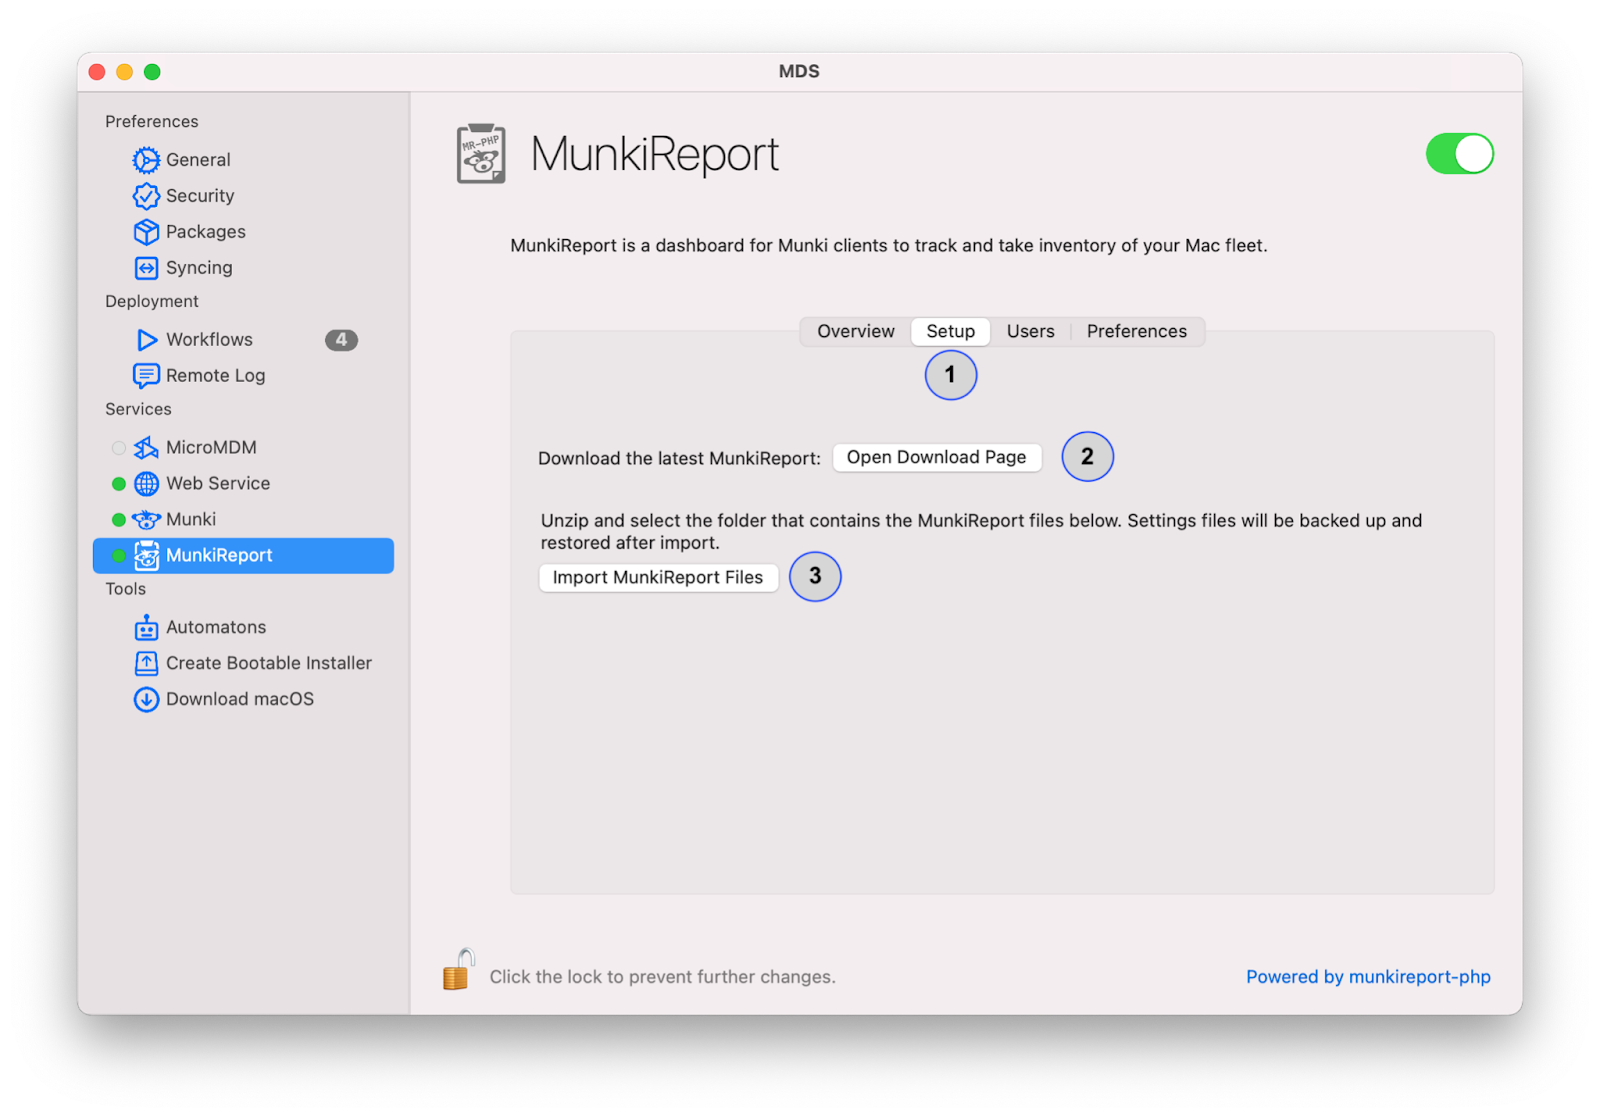This screenshot has width=1600, height=1117.
Task: Switch to the Overview tab
Action: coord(855,332)
